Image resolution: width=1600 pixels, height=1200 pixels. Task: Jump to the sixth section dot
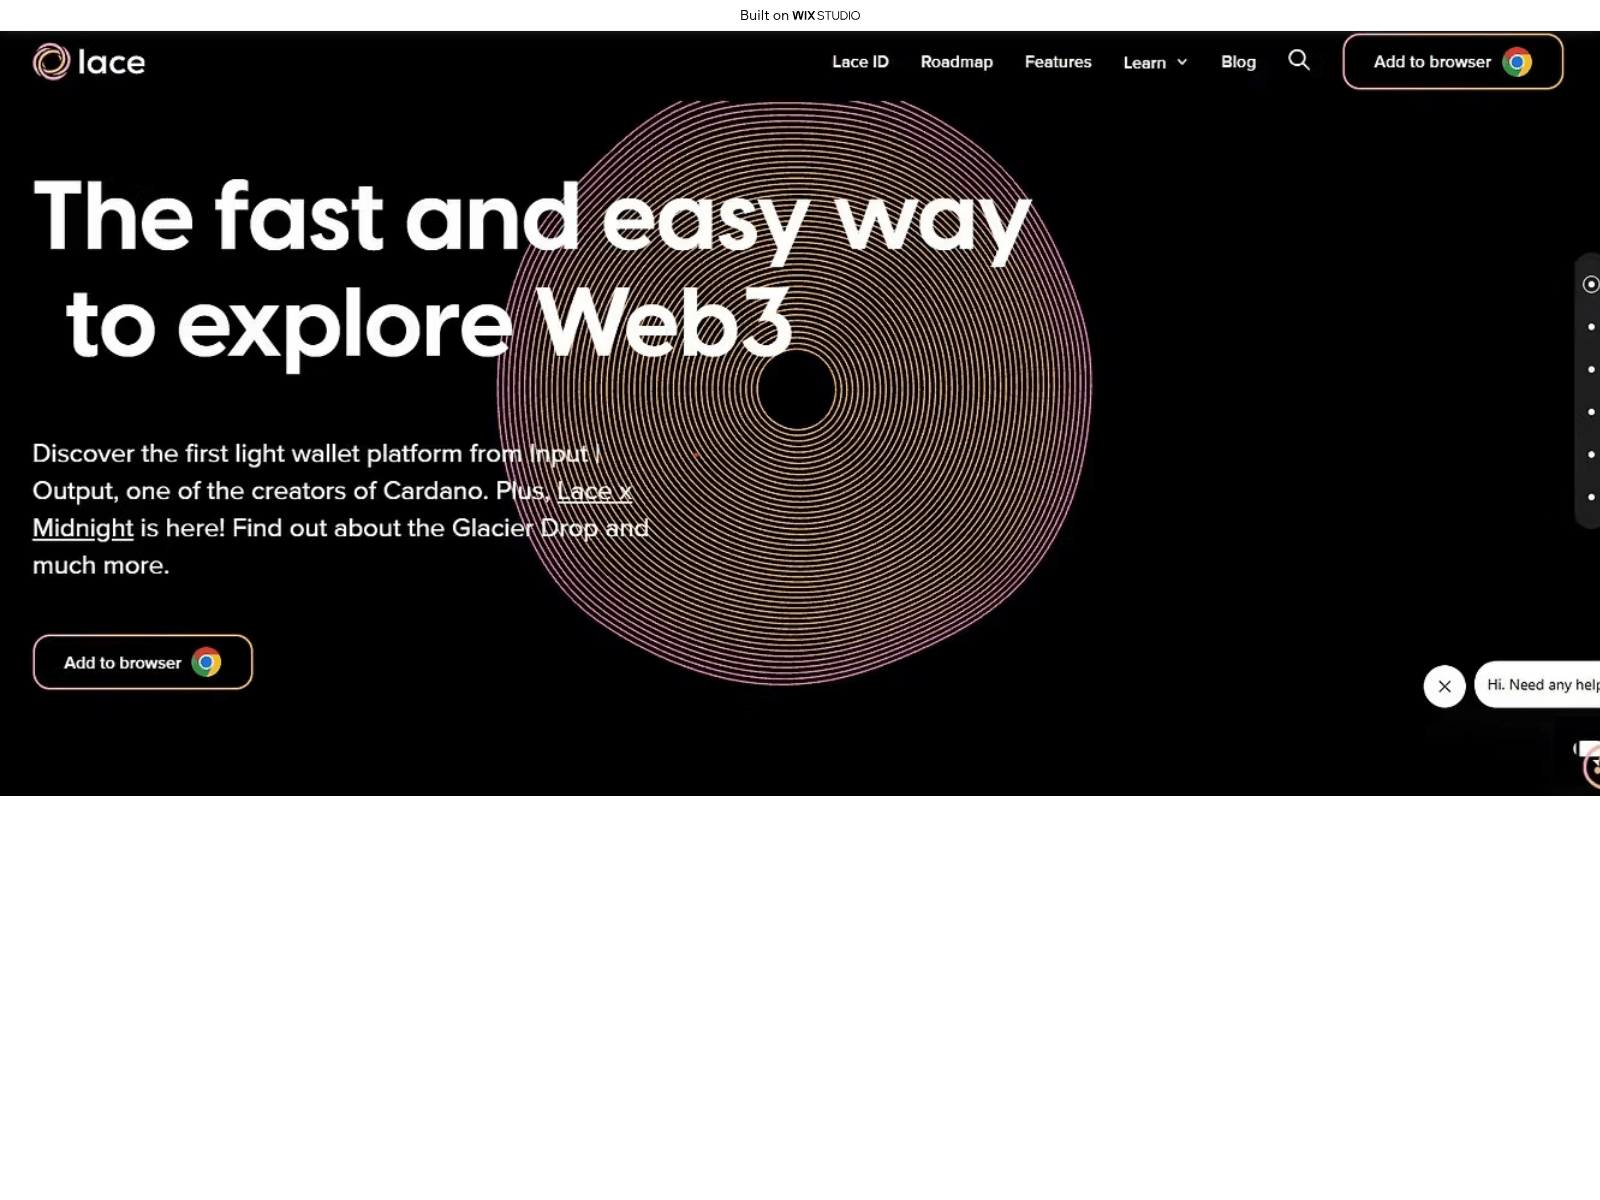pyautogui.click(x=1591, y=497)
